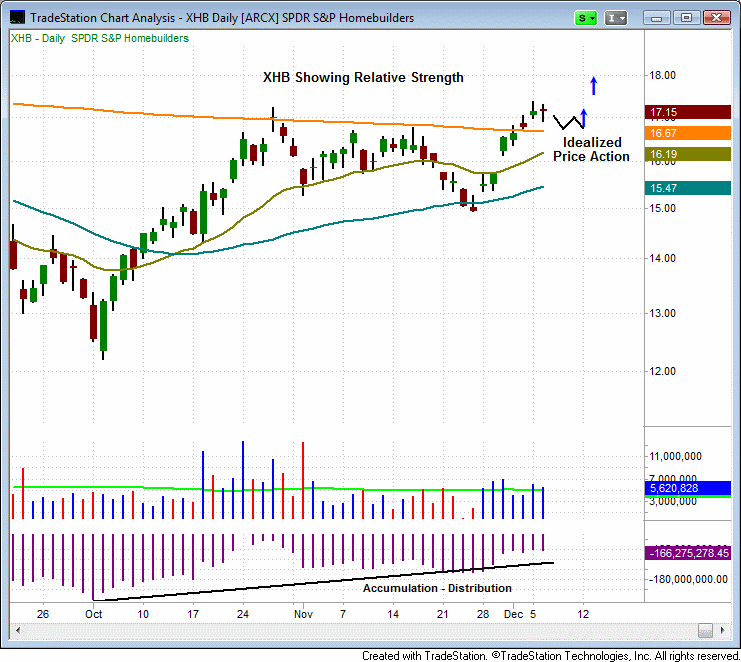Click the purple -166,275,278.45 indicator label

pos(688,553)
